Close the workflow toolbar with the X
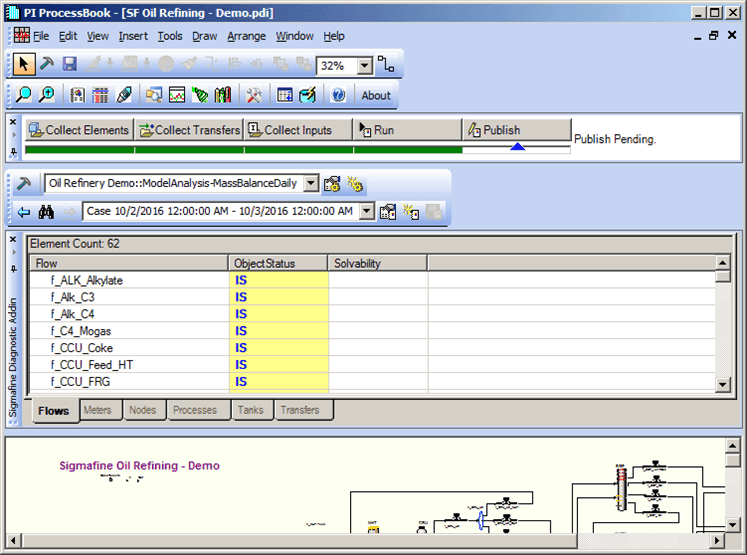This screenshot has width=747, height=555. tap(13, 122)
